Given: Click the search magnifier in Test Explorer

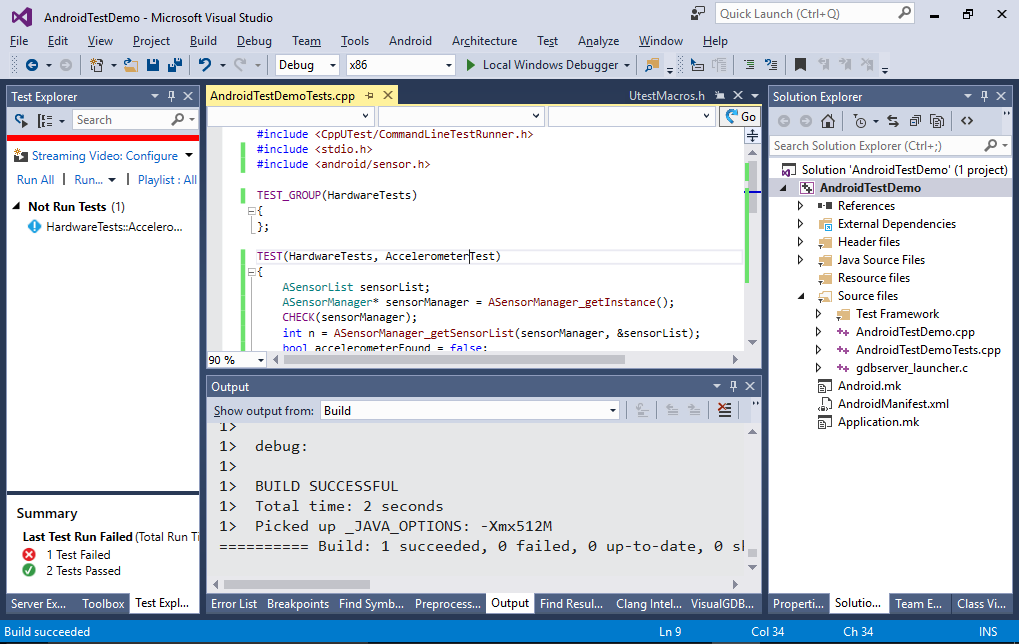Looking at the screenshot, I should pos(177,120).
